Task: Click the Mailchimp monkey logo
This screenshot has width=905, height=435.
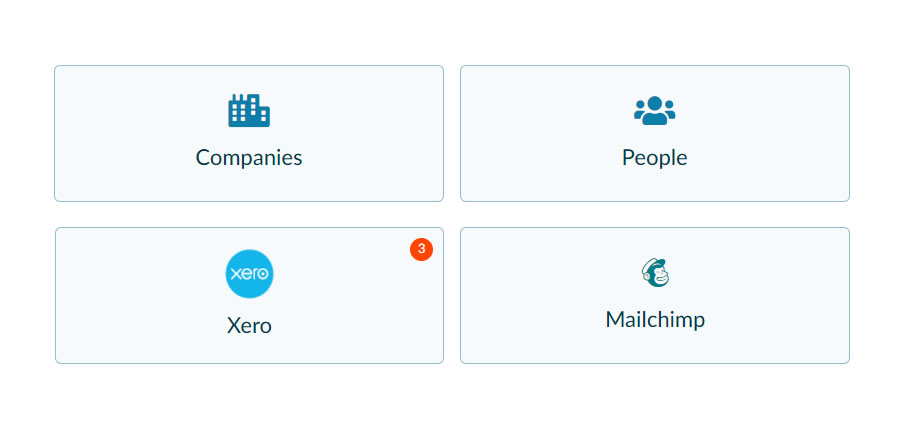Action: (655, 273)
